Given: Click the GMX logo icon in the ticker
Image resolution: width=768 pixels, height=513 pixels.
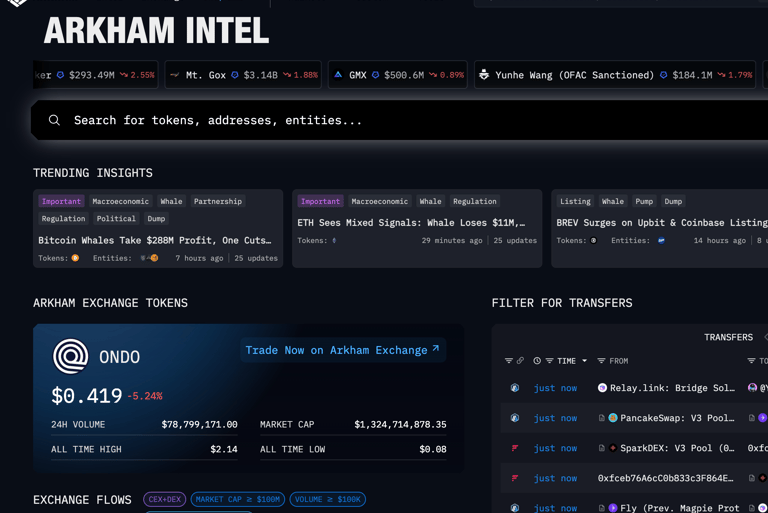Looking at the screenshot, I should 338,75.
